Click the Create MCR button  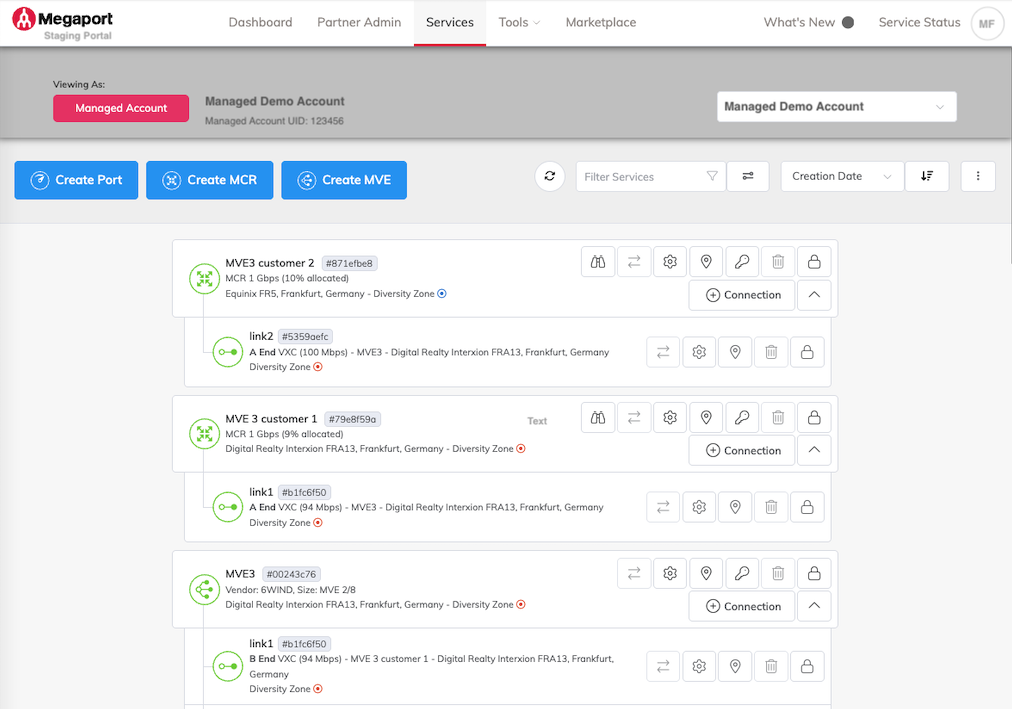tap(209, 180)
